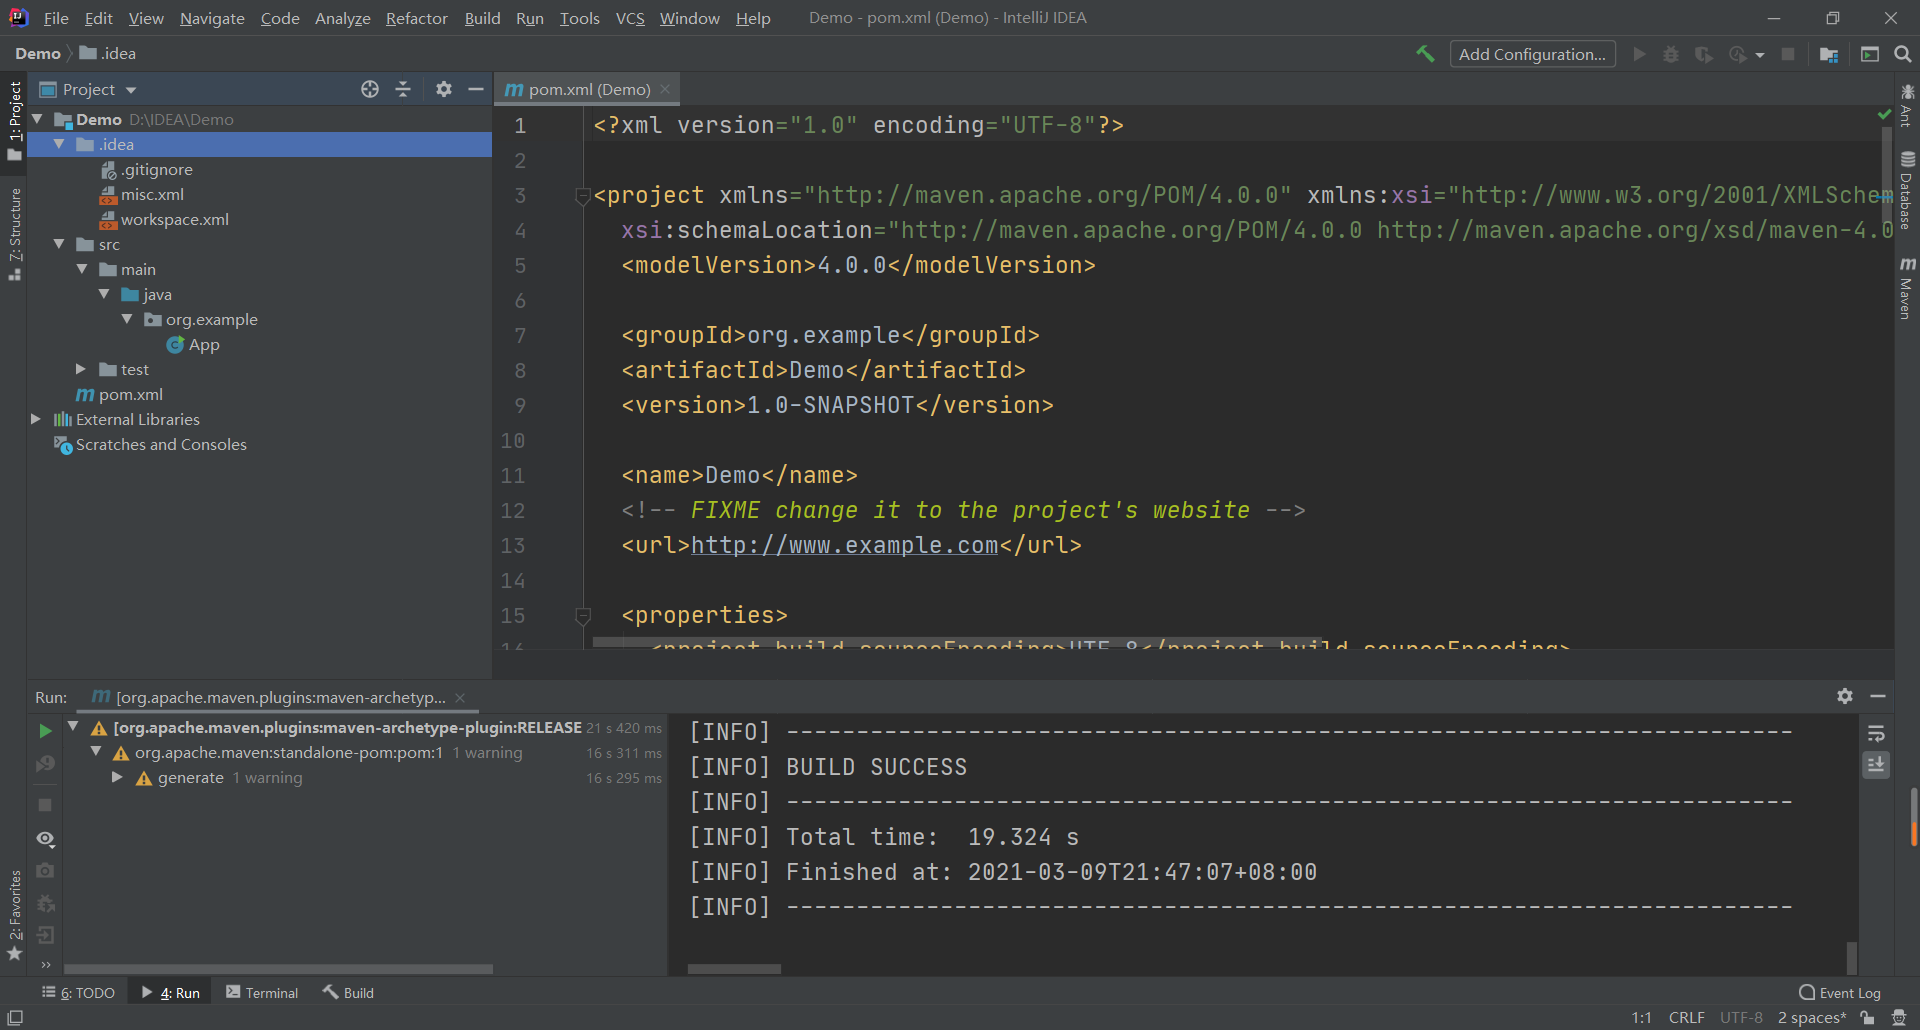The width and height of the screenshot is (1920, 1030).
Task: Click the Profiler run icon in toolbar
Action: click(1738, 54)
